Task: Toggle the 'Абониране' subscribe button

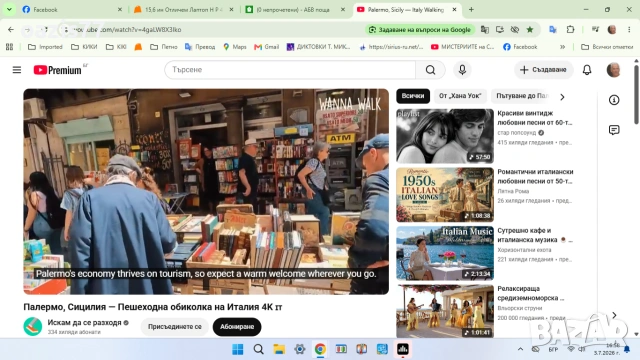Action: (237, 327)
